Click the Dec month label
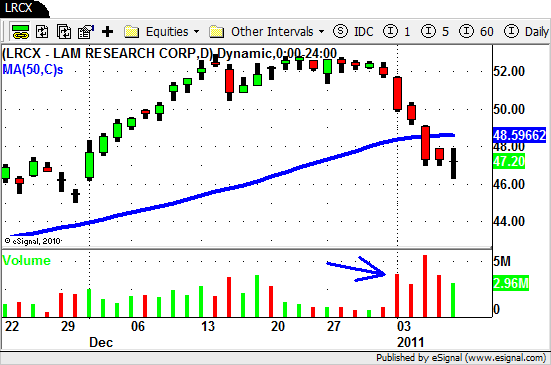The height and width of the screenshot is (365, 551). click(101, 342)
